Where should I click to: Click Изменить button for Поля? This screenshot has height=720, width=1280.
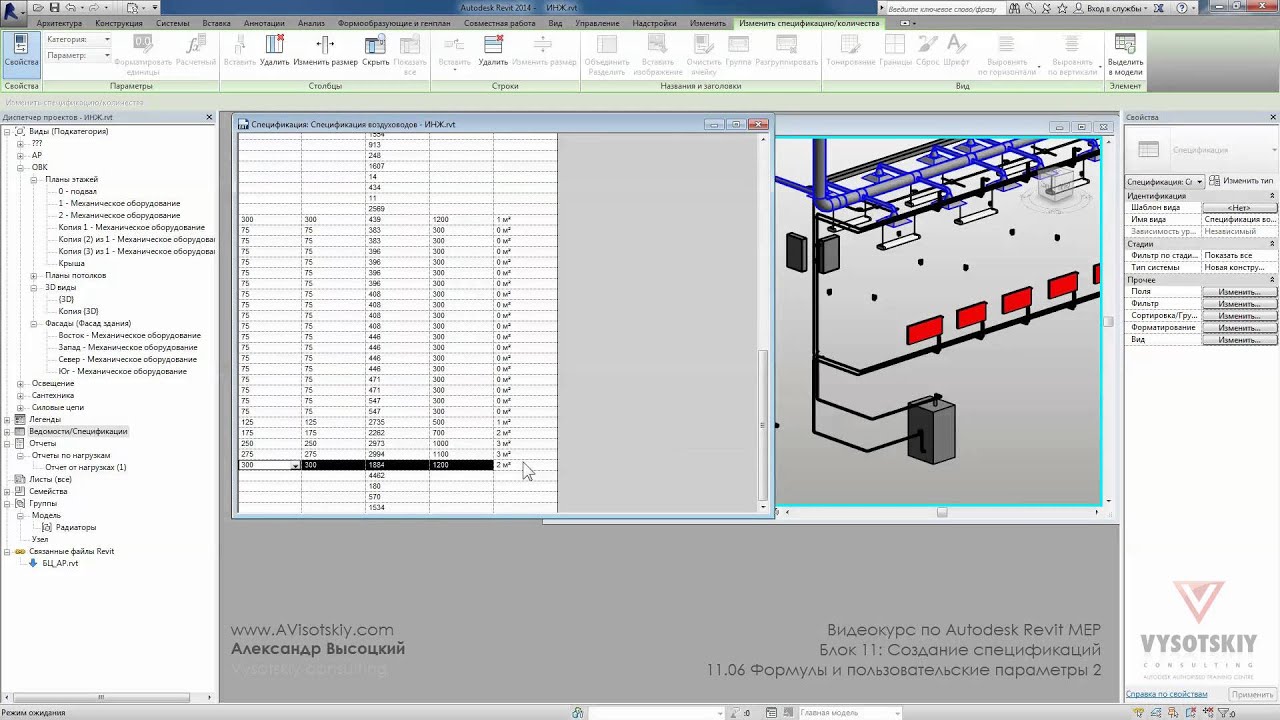(1239, 292)
